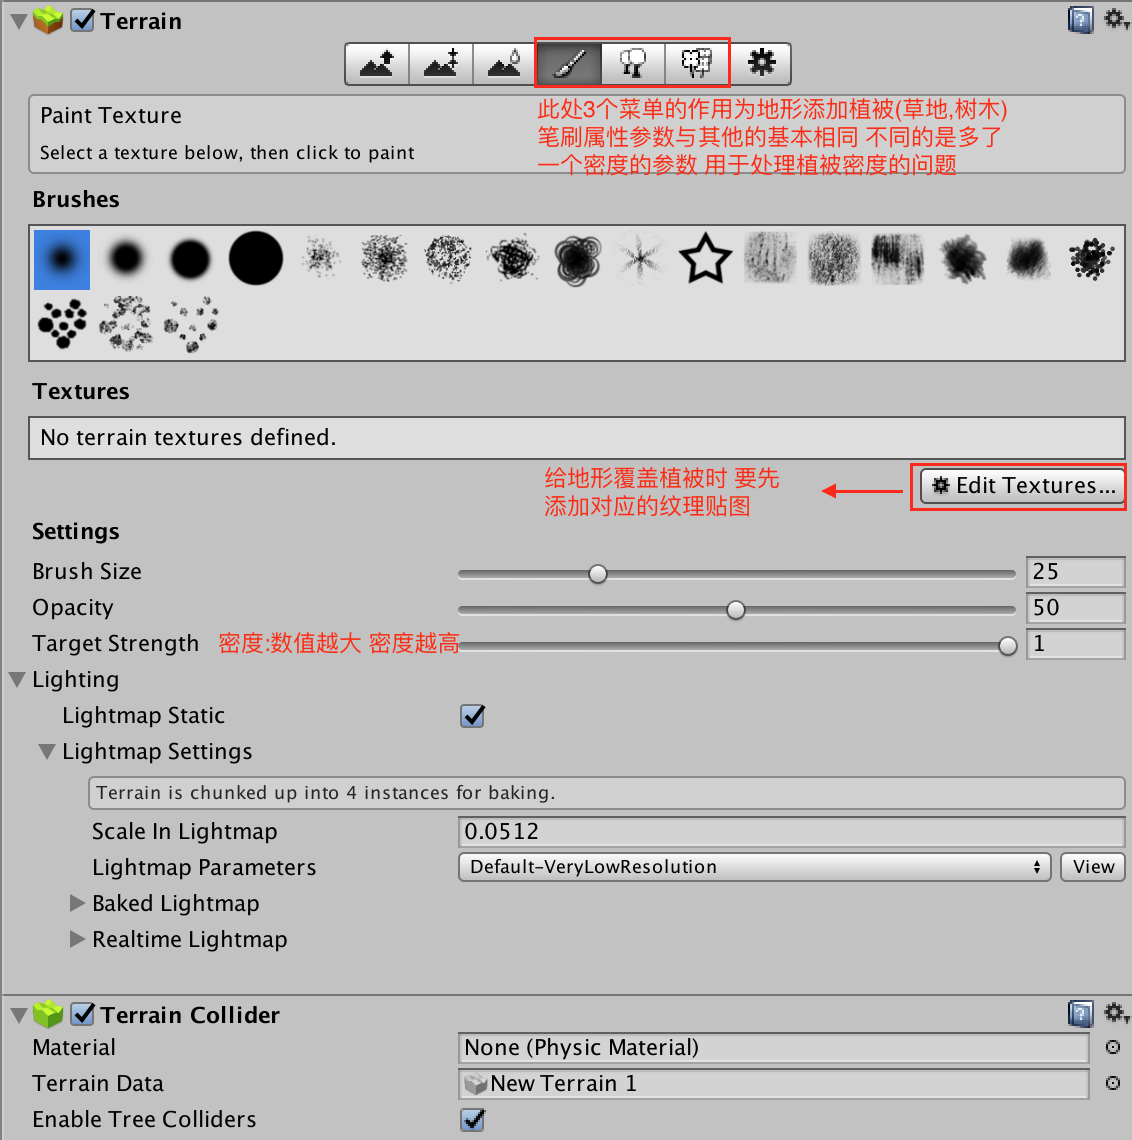Select the star outline brush
The width and height of the screenshot is (1132, 1140).
[x=705, y=258]
